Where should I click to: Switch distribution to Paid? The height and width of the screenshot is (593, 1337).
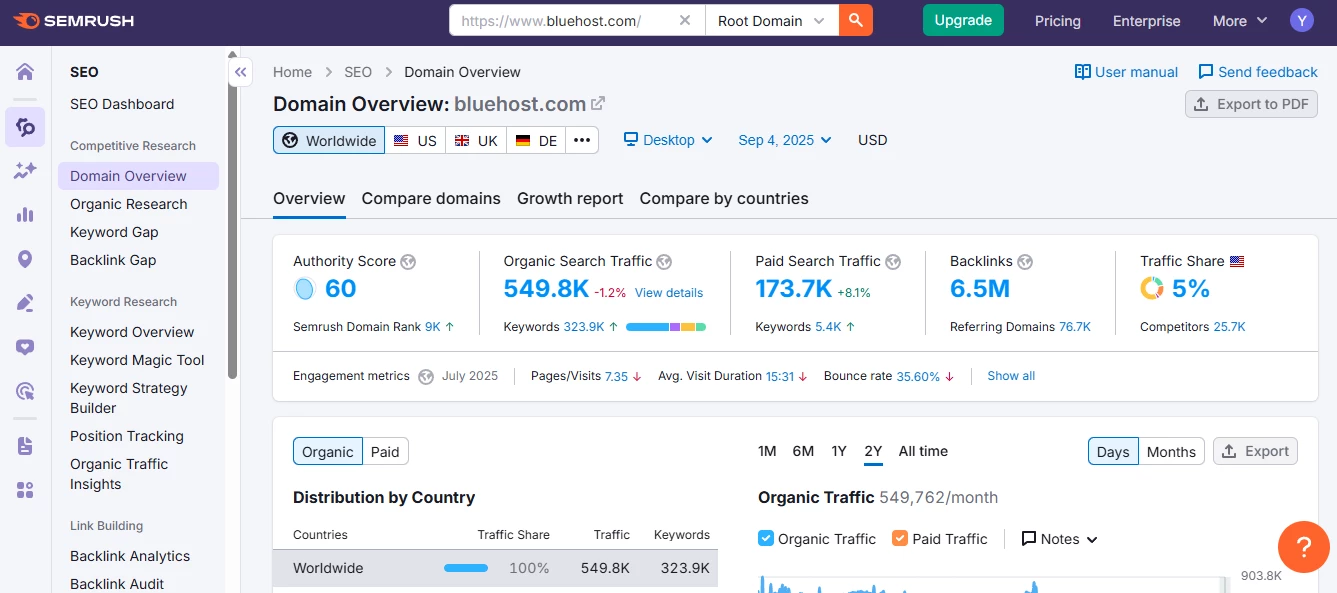pos(385,452)
